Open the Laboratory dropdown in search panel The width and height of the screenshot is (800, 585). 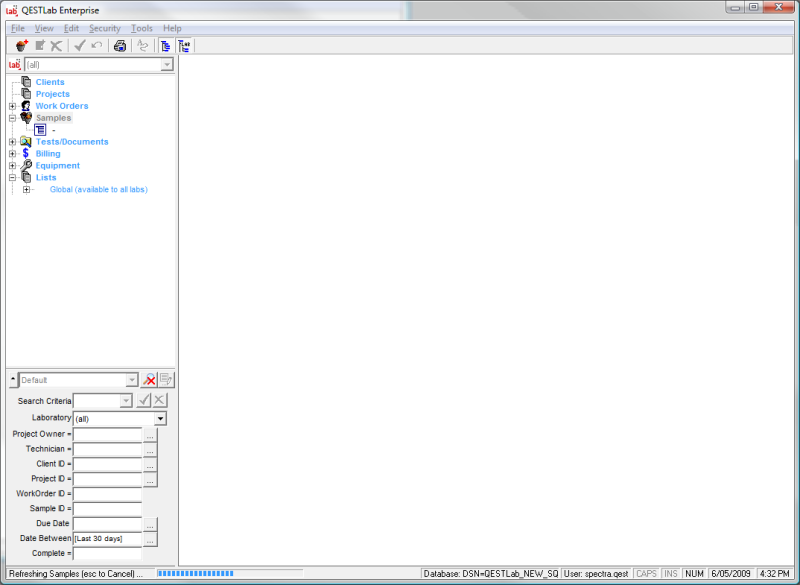coord(160,418)
